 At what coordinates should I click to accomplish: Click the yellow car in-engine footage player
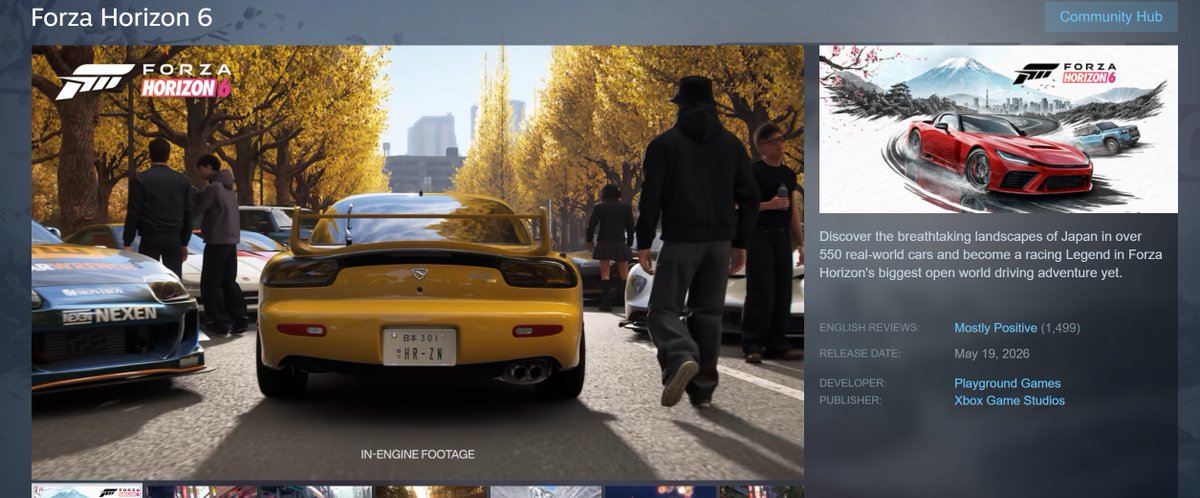point(417,263)
